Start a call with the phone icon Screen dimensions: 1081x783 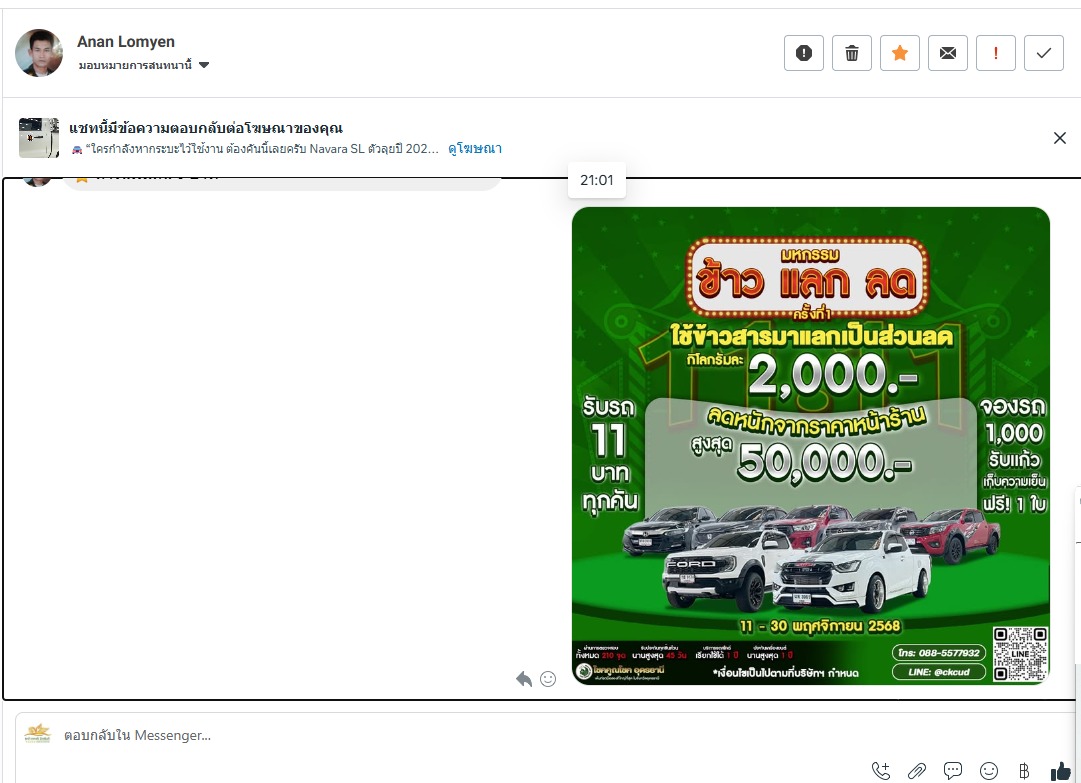click(x=881, y=771)
